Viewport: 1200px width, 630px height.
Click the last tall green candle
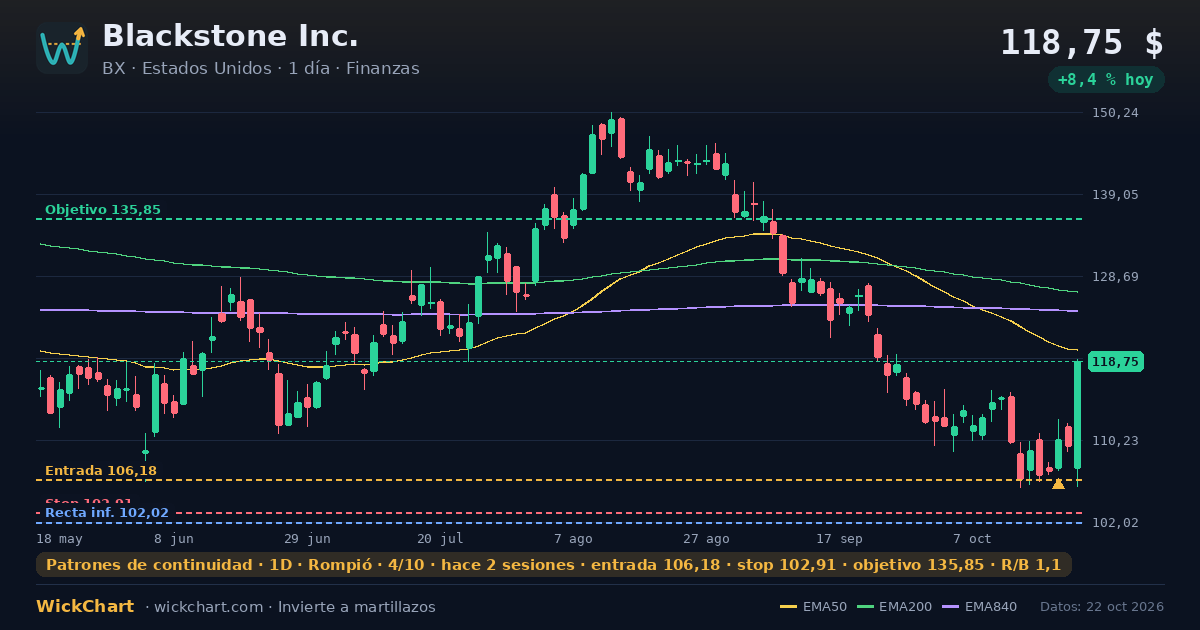pyautogui.click(x=1078, y=415)
